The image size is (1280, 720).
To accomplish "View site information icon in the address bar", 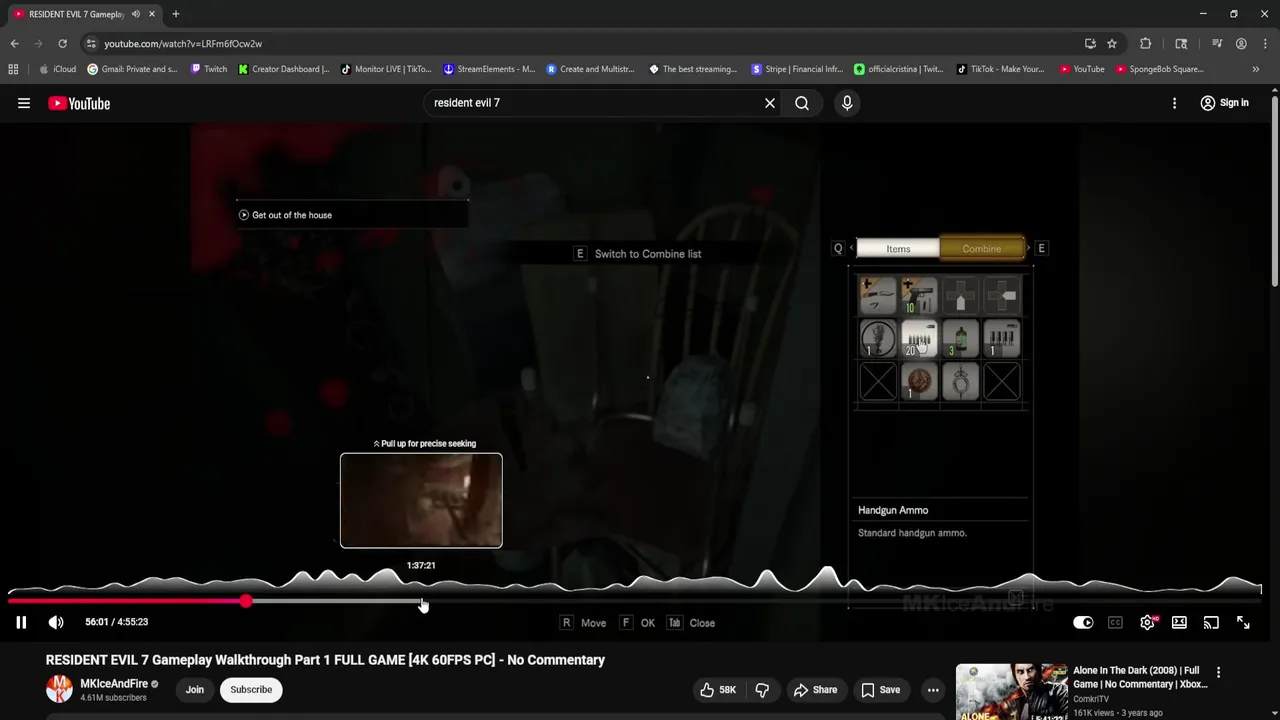I will (x=91, y=44).
